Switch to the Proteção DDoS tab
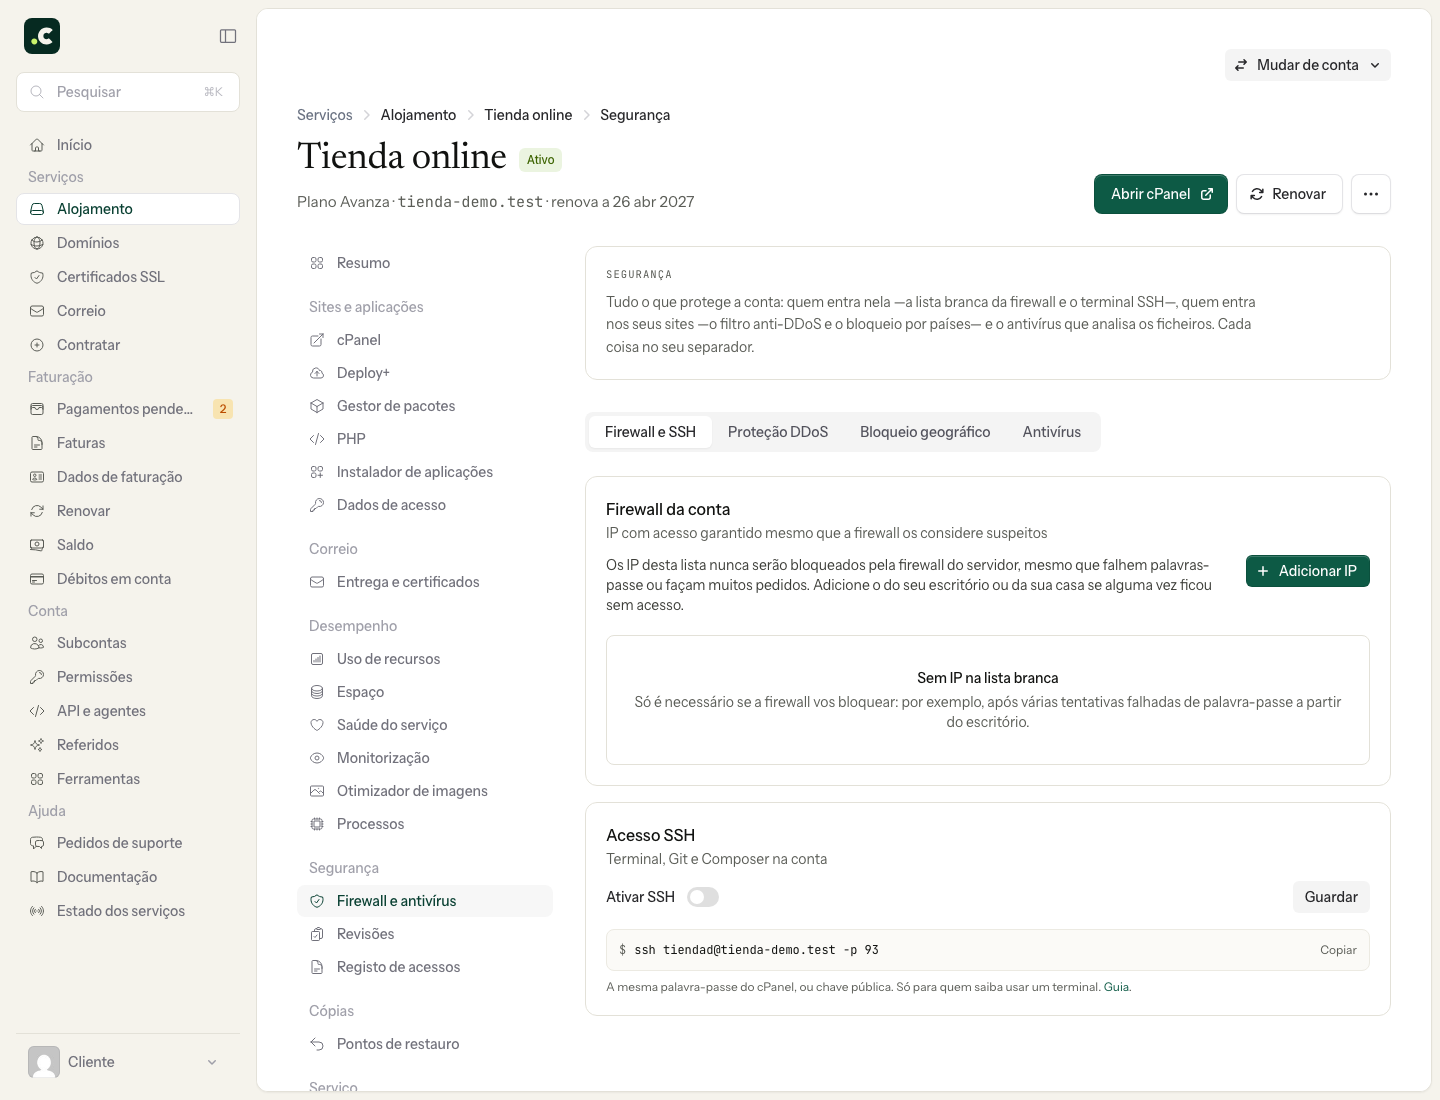1440x1100 pixels. [x=778, y=432]
